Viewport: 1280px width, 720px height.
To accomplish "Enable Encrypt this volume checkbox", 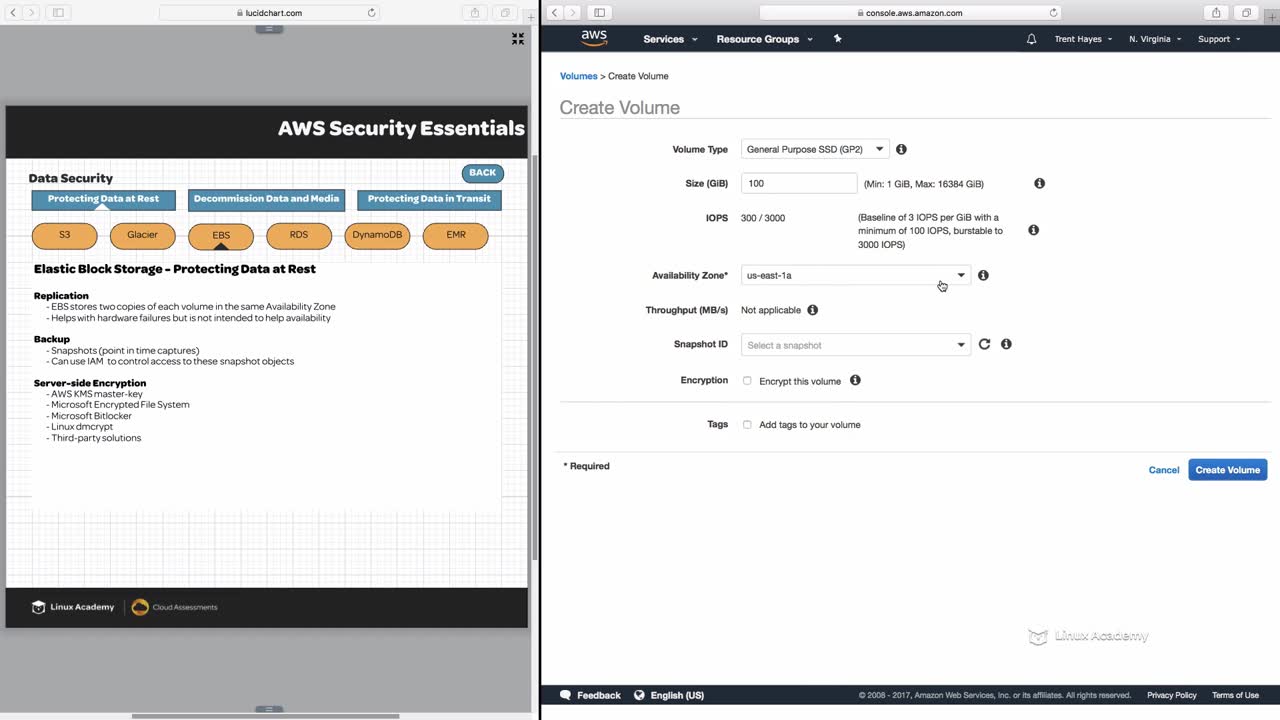I will (x=747, y=381).
